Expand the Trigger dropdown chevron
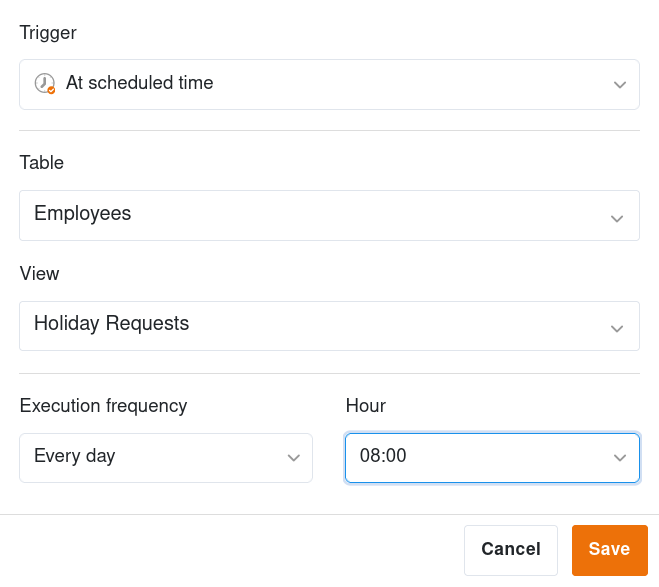The image size is (659, 587). 619,85
